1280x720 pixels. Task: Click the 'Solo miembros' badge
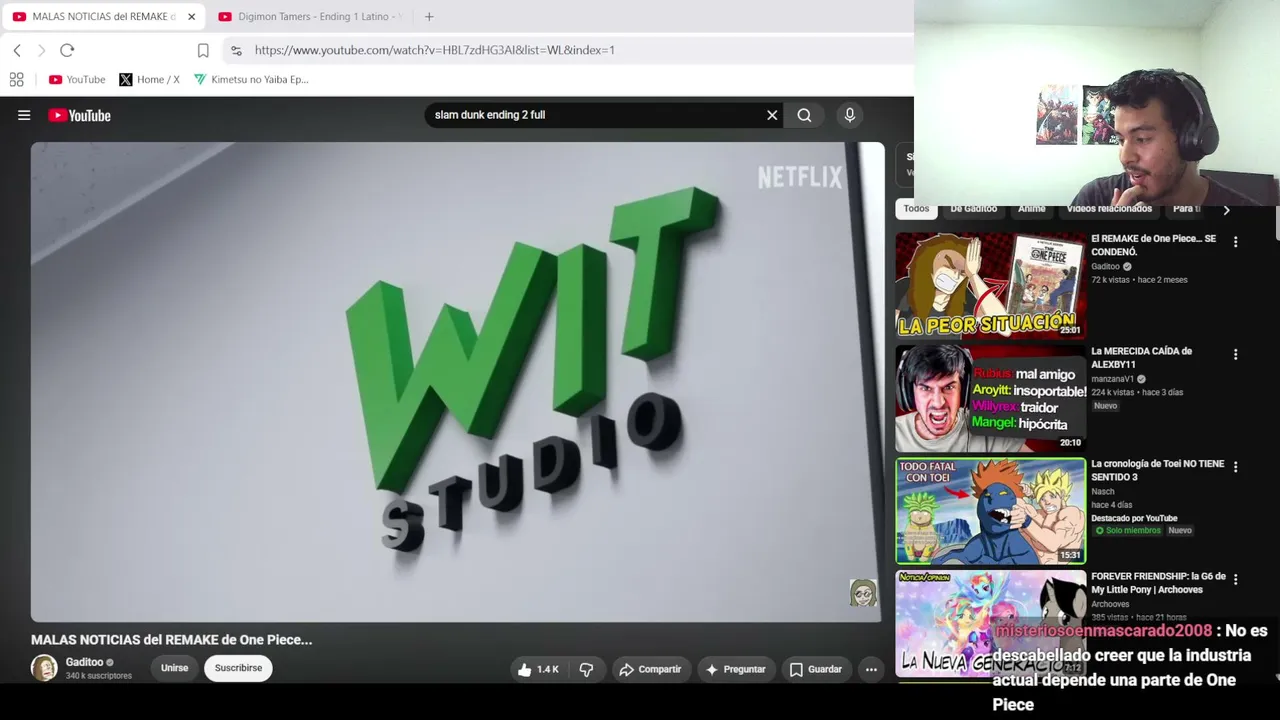click(x=1127, y=530)
